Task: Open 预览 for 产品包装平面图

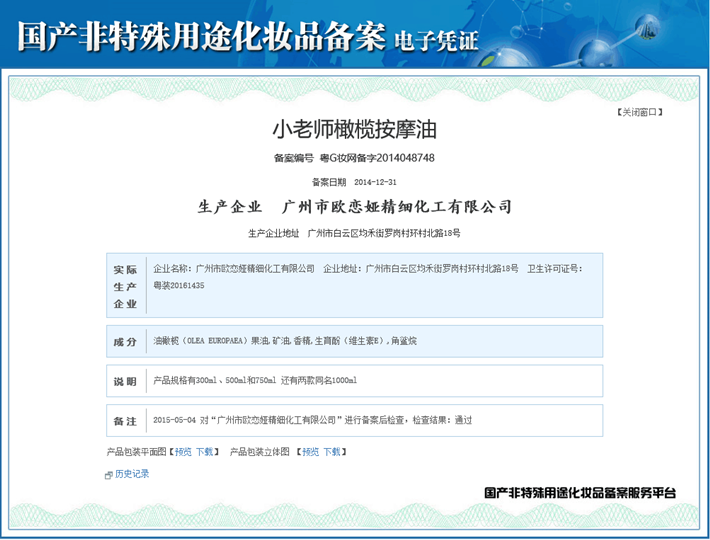Action: click(183, 452)
